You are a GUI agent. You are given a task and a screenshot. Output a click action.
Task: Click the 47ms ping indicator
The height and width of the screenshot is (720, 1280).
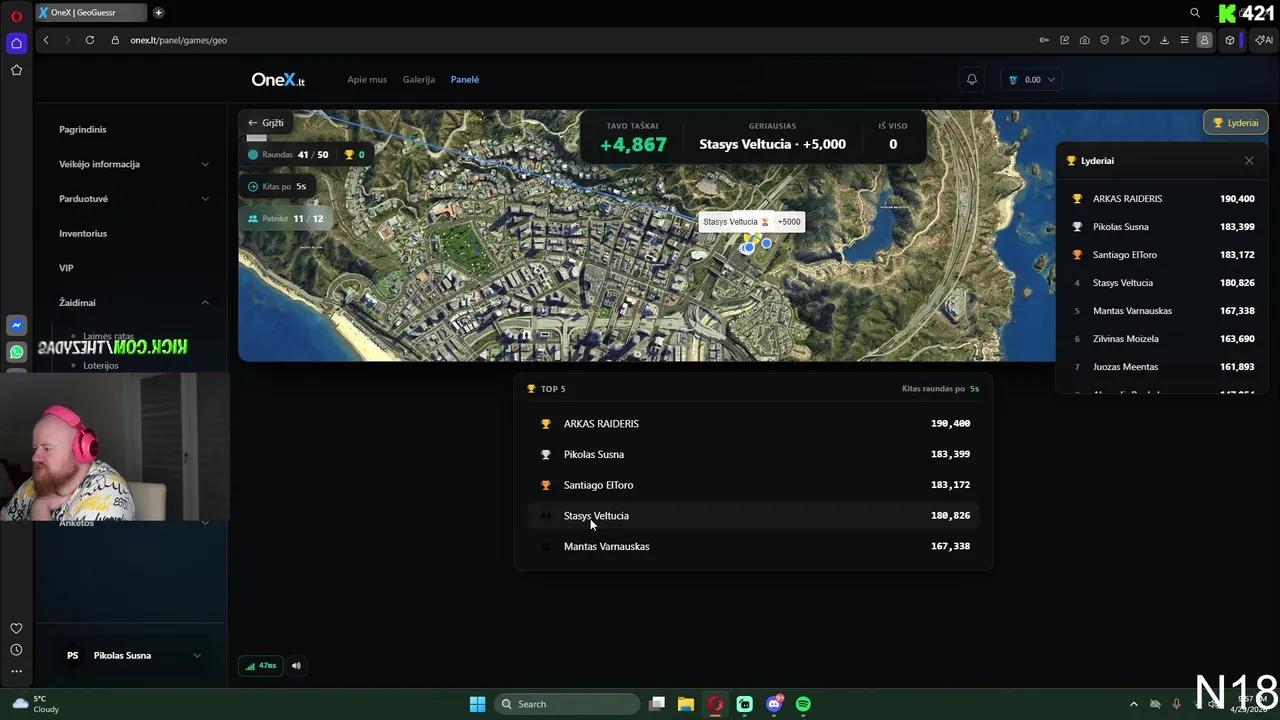point(262,665)
